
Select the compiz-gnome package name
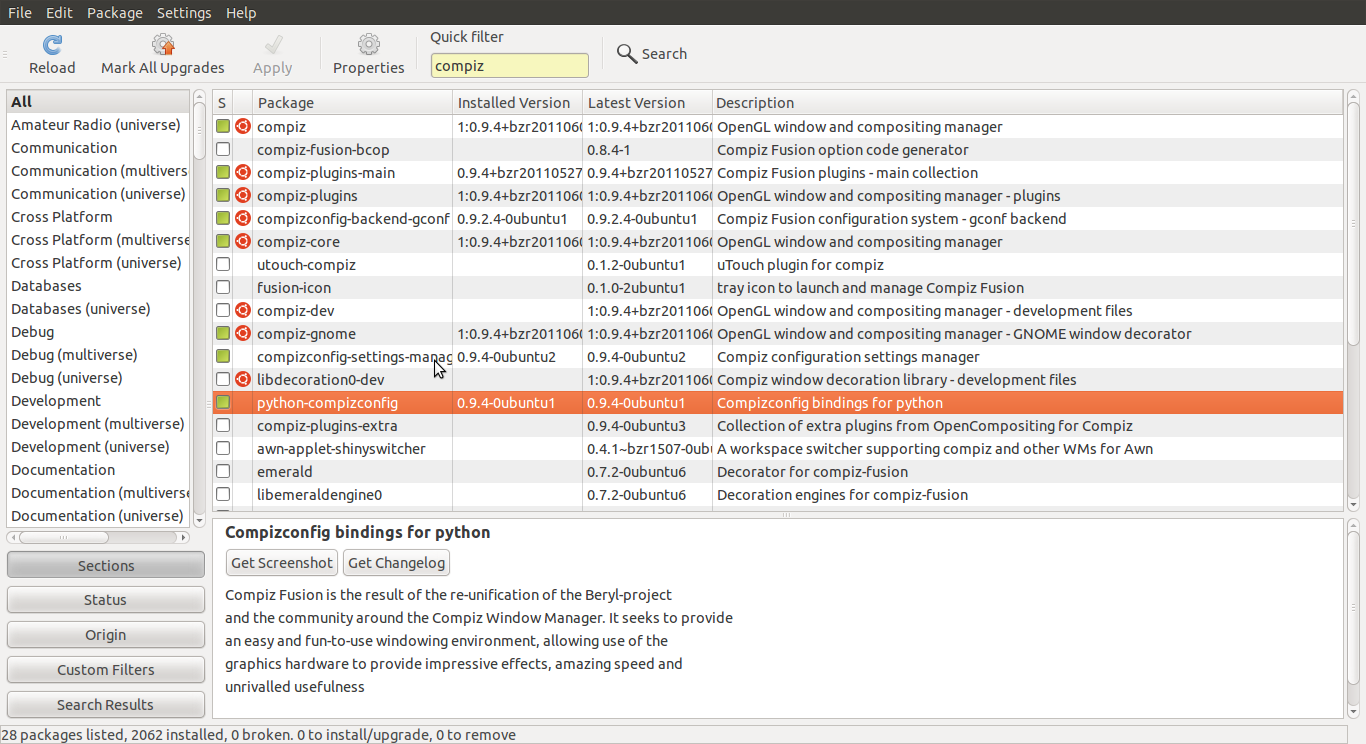[306, 334]
